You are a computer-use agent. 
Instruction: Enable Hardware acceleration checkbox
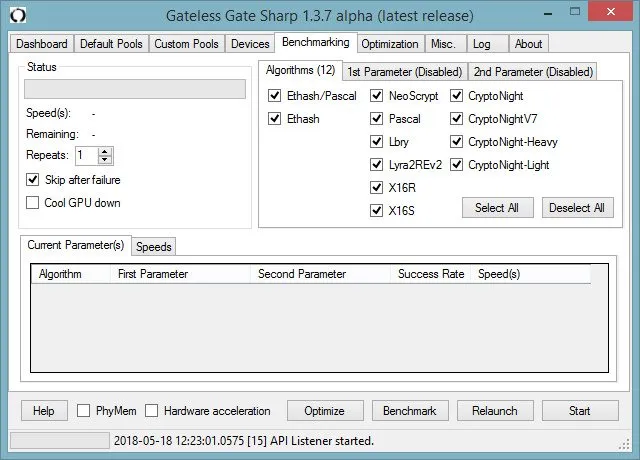pyautogui.click(x=151, y=411)
